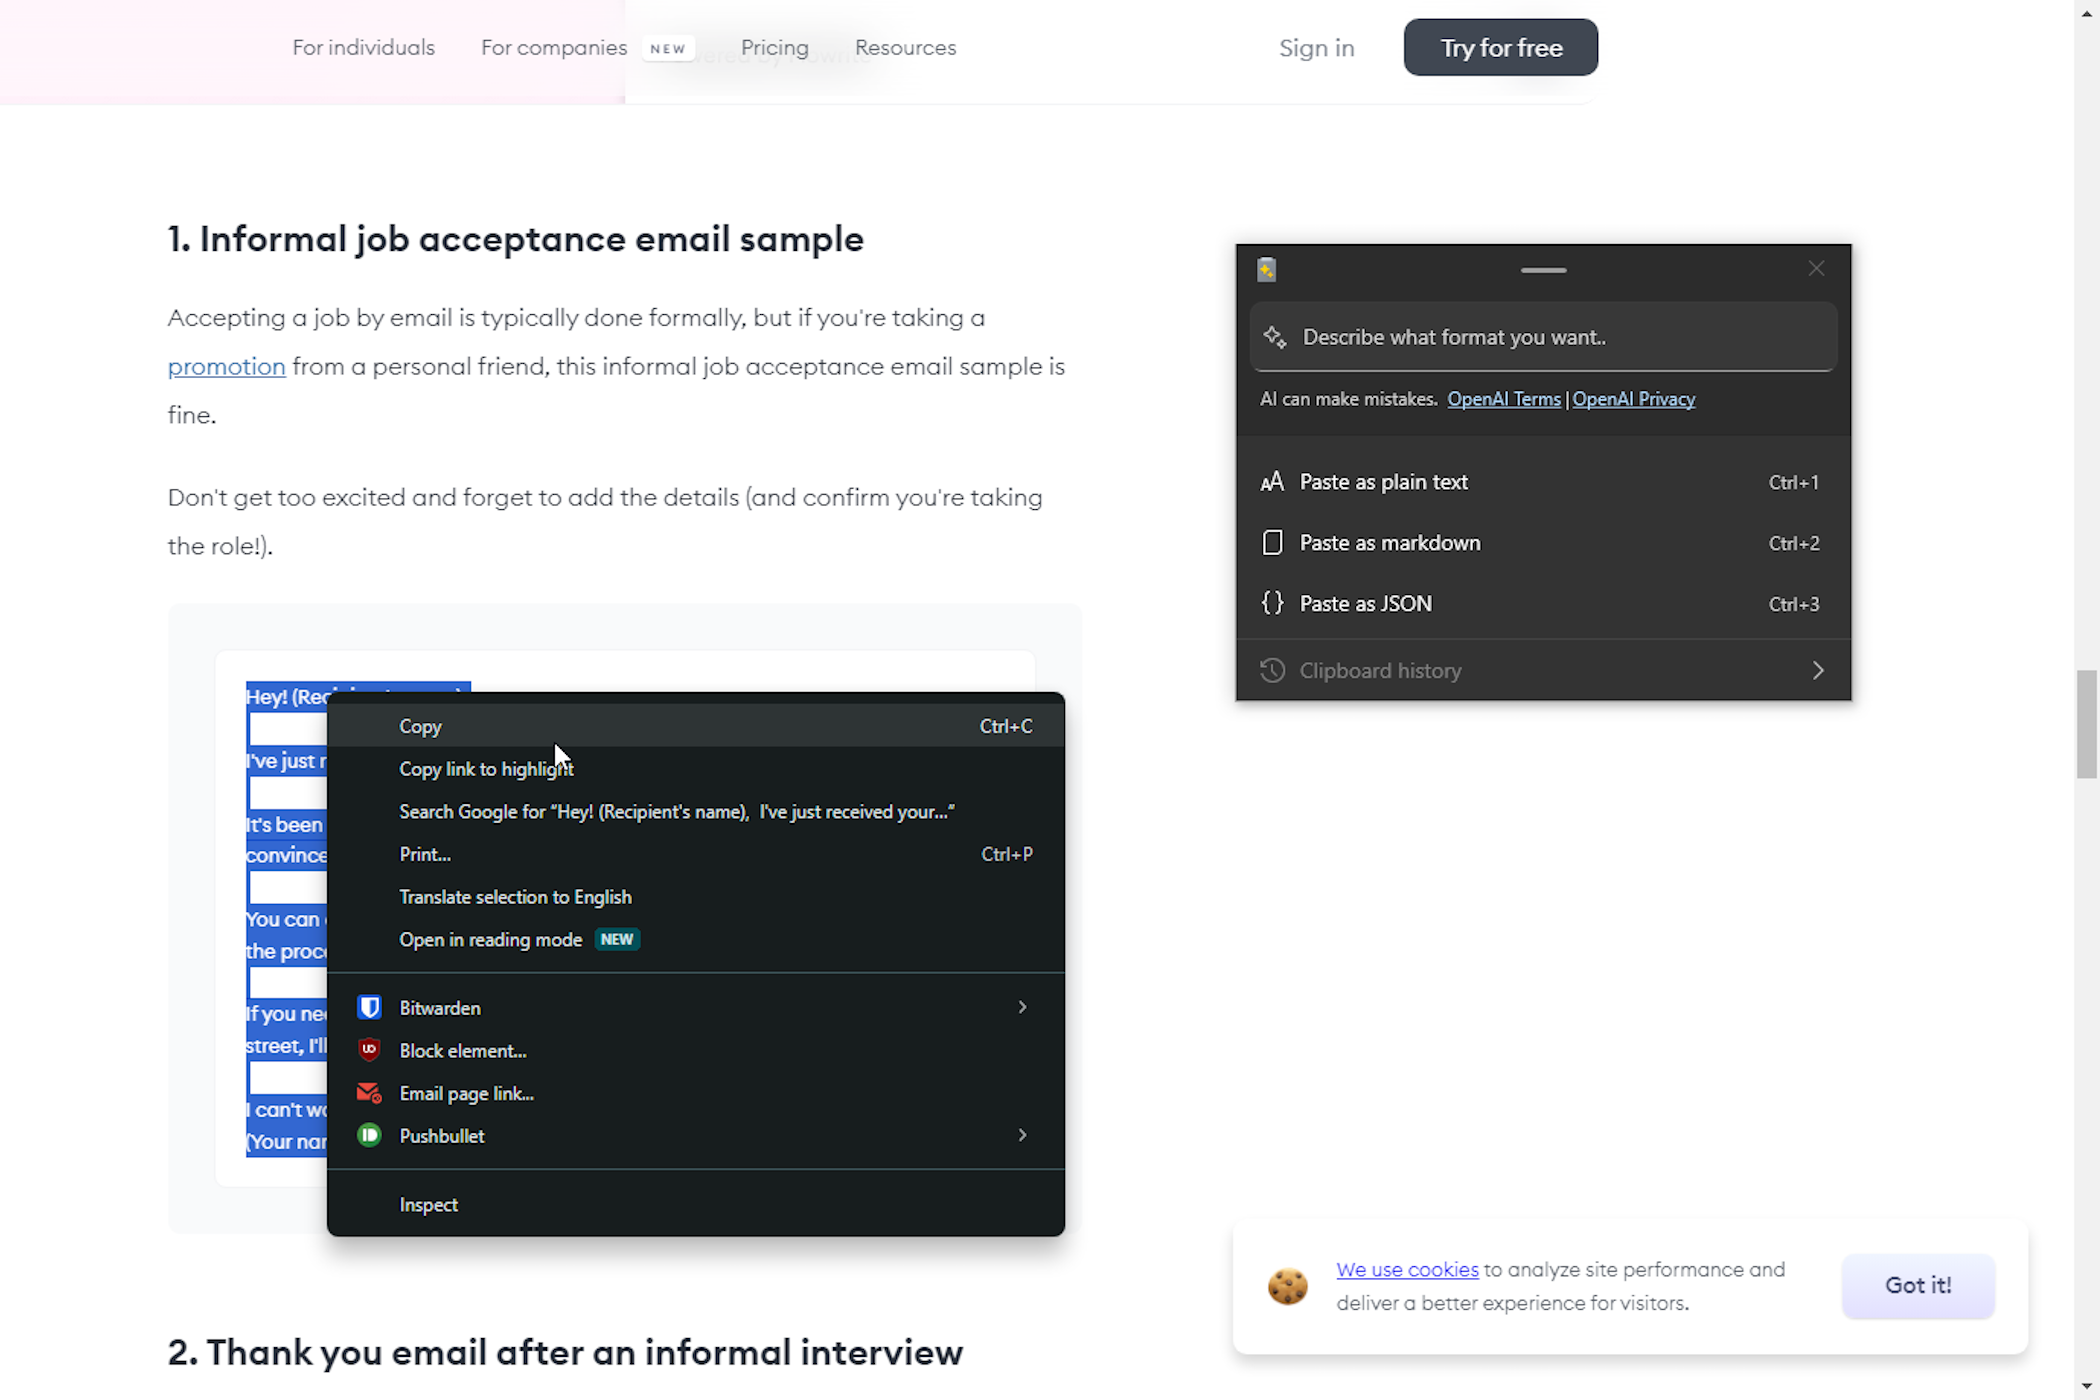Screen dimensions: 2100x1400
Task: Choose Paste as JSON option
Action: 1543,604
